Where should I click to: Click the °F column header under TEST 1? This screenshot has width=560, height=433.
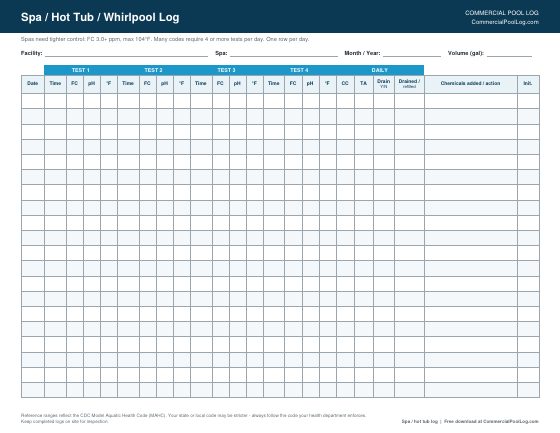pos(109,84)
